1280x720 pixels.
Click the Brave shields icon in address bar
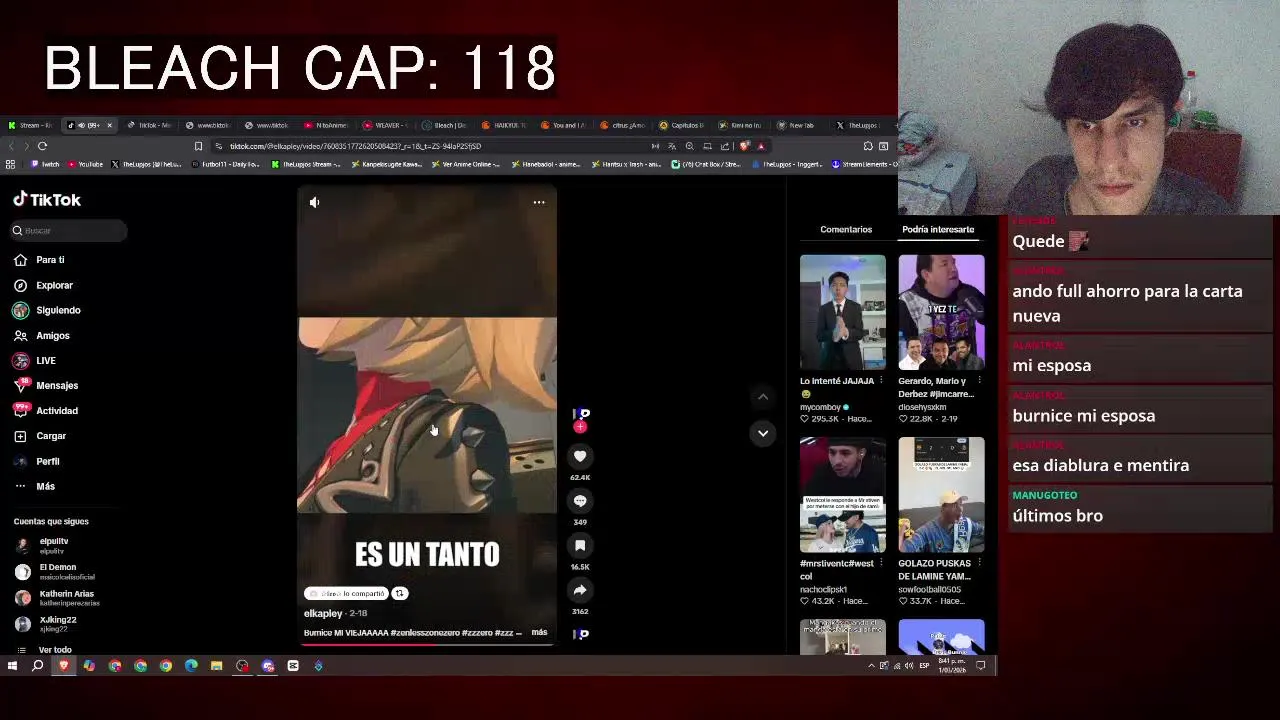click(743, 146)
